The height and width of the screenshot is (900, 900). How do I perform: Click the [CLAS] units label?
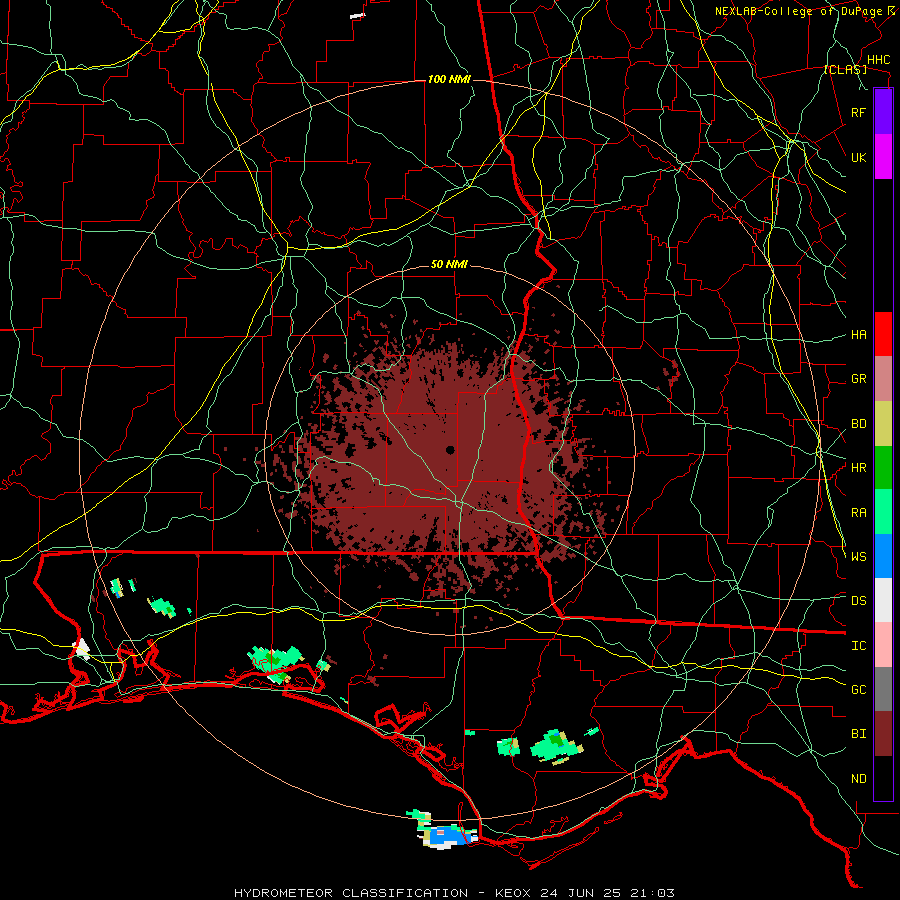point(845,70)
